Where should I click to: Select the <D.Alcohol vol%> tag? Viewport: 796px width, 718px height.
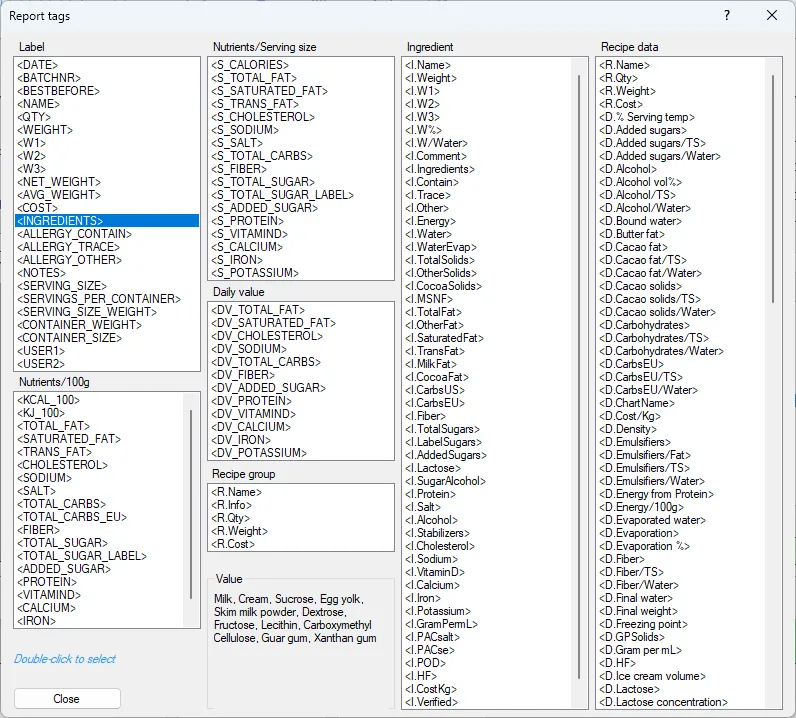(640, 182)
